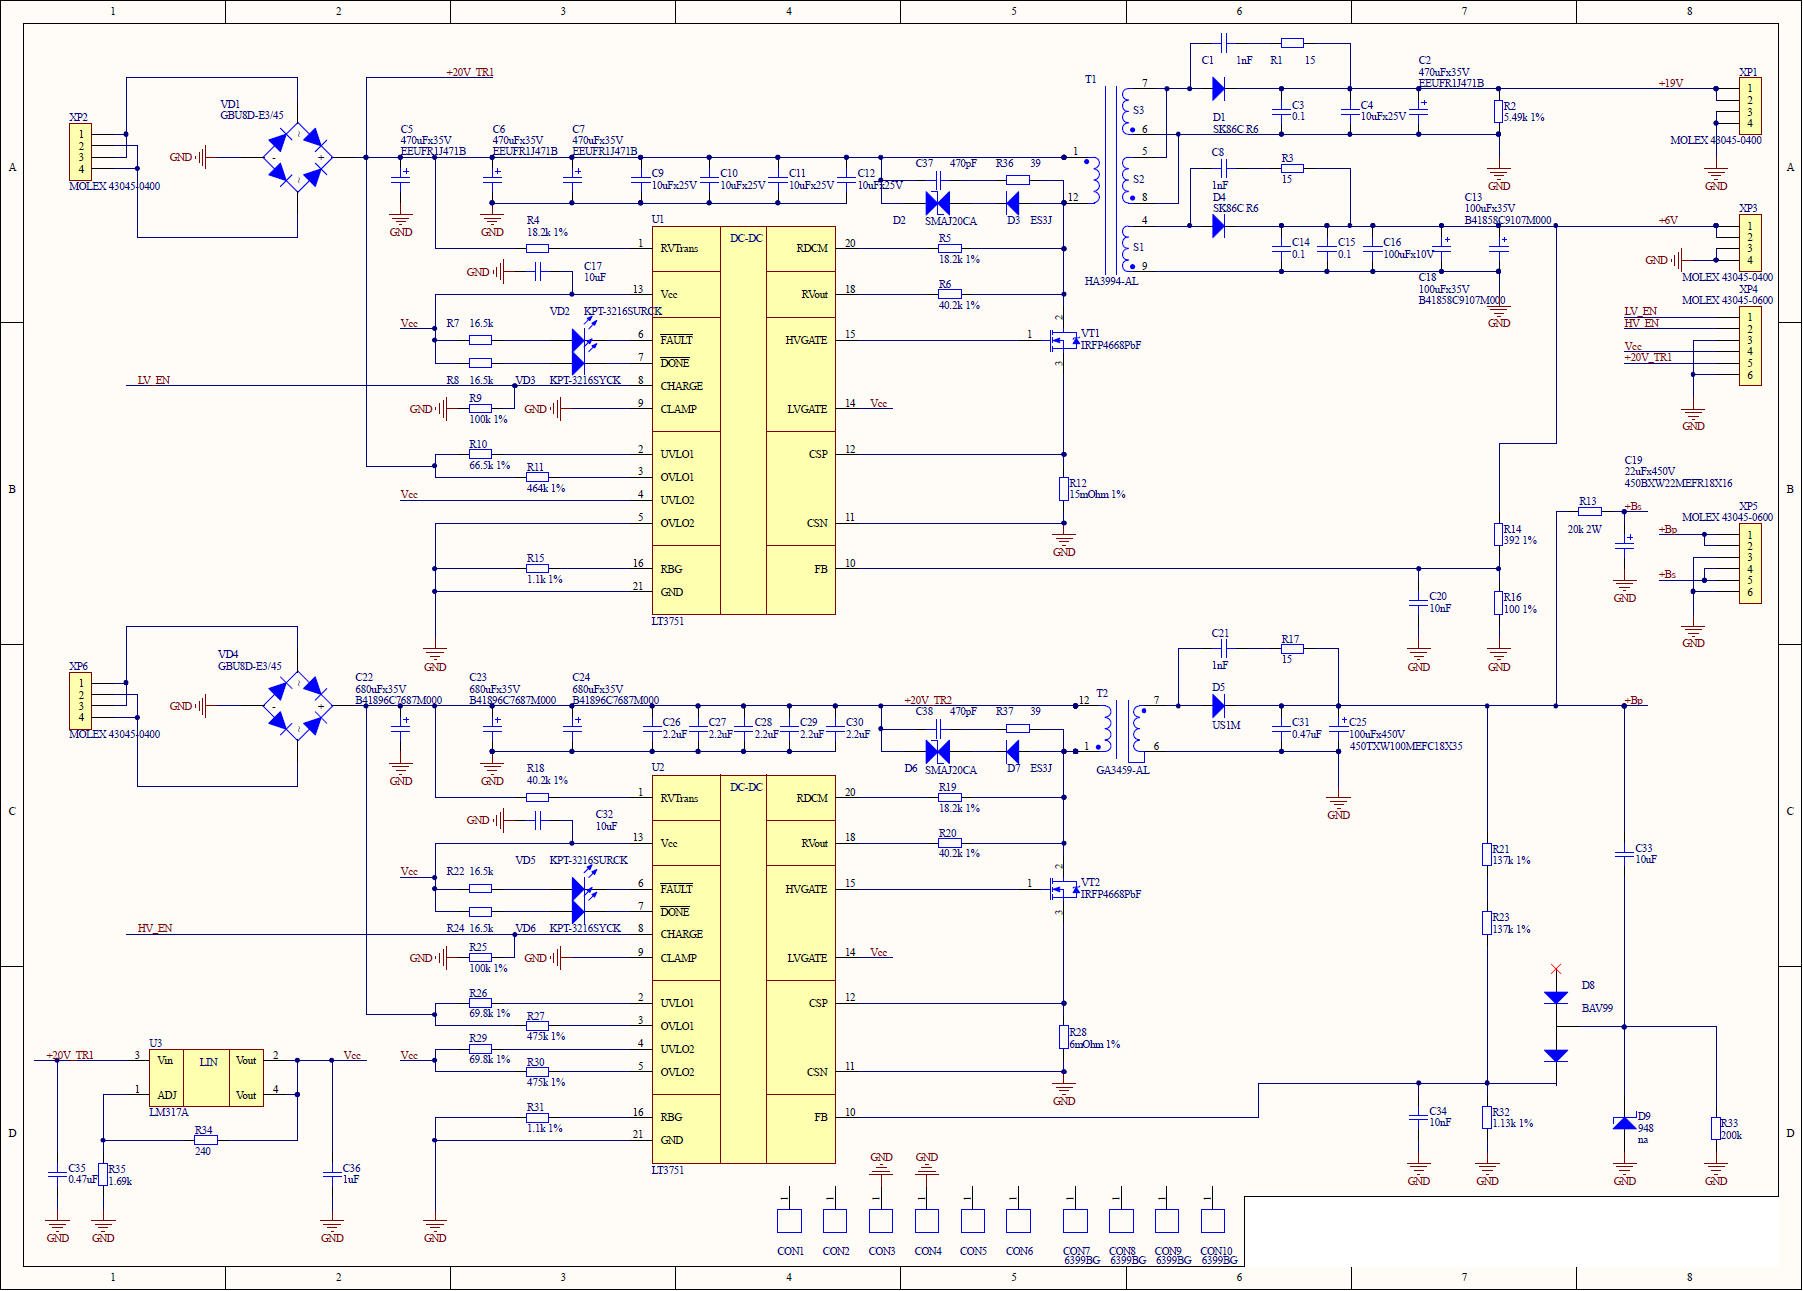
Task: Click the D2 SMAJ20CA TVS diode
Action: pos(937,203)
